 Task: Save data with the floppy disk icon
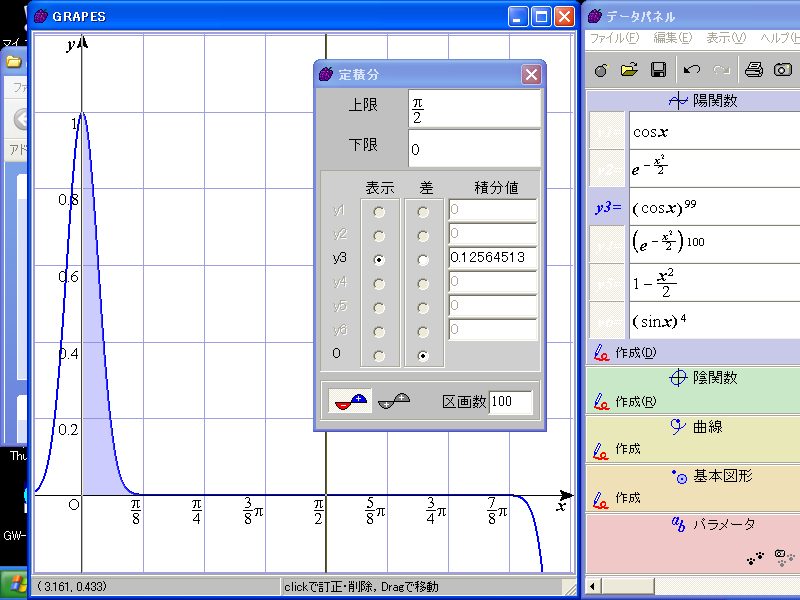[658, 70]
